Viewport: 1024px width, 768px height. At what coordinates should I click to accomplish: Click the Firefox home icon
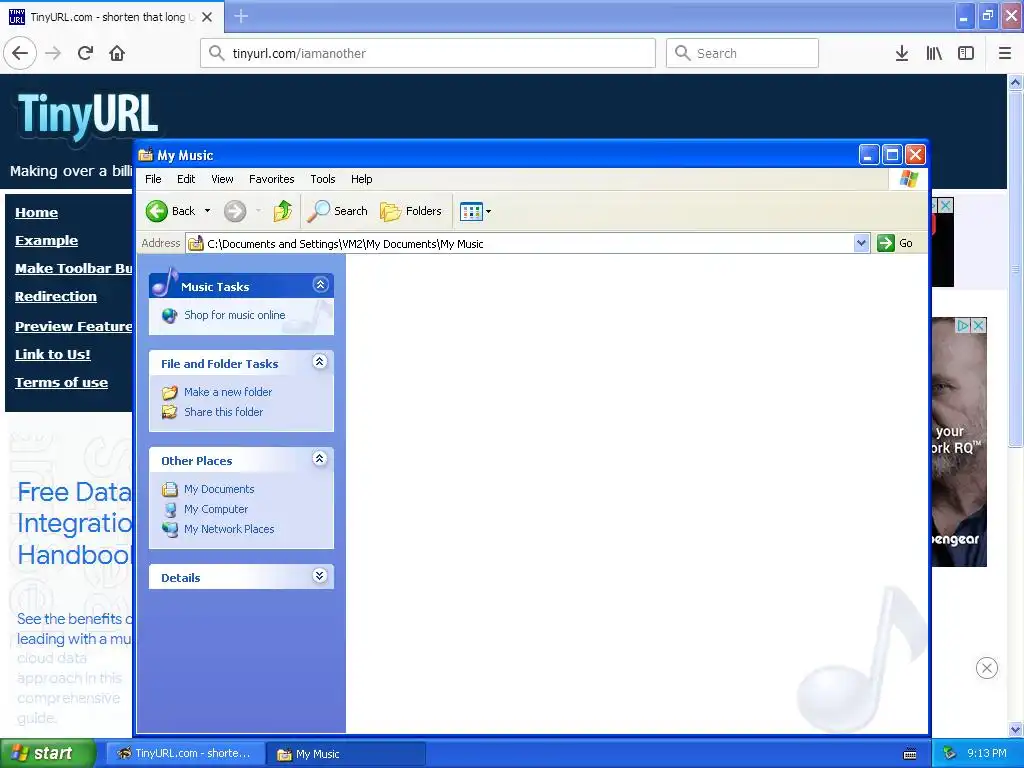click(x=117, y=53)
